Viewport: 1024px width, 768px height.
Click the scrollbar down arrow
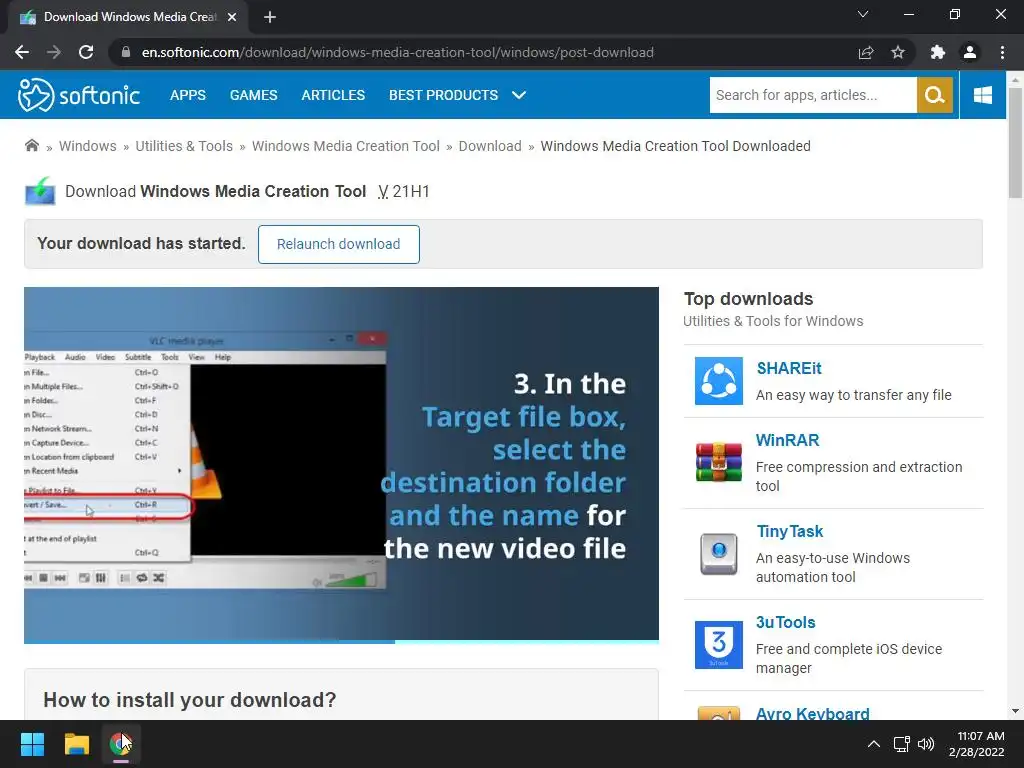point(1015,711)
